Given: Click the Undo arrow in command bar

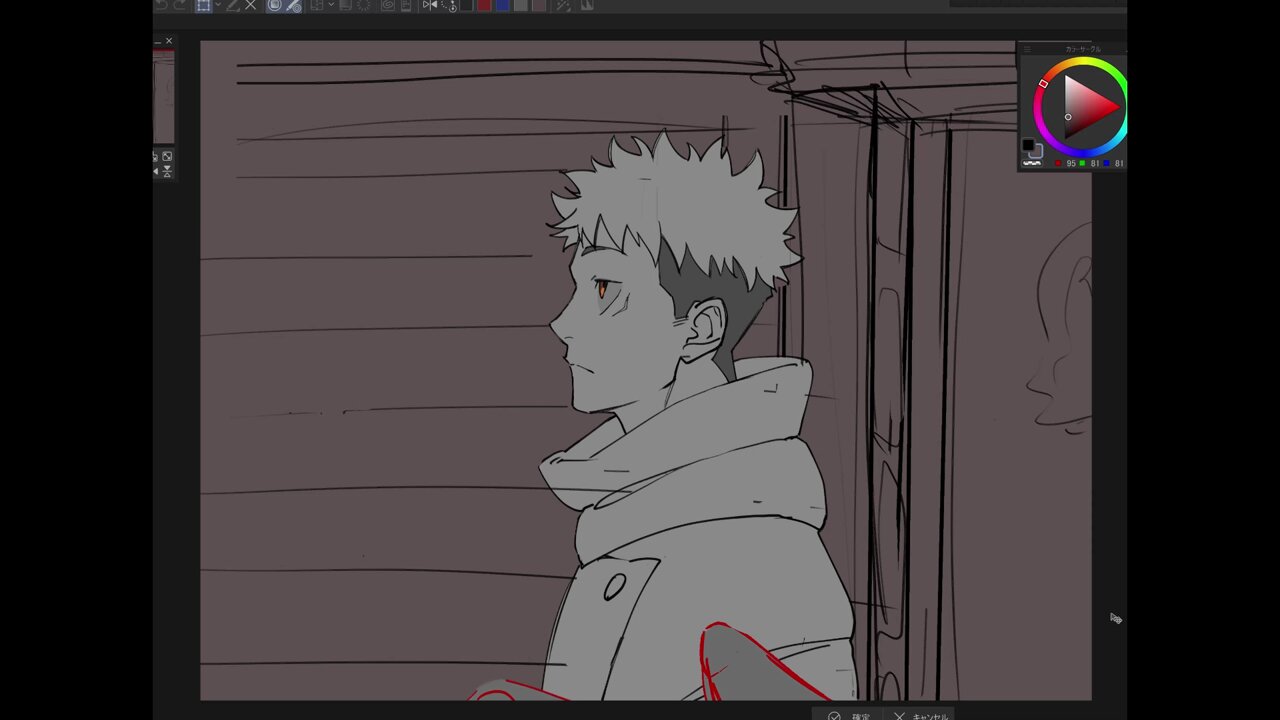Looking at the screenshot, I should 162,5.
